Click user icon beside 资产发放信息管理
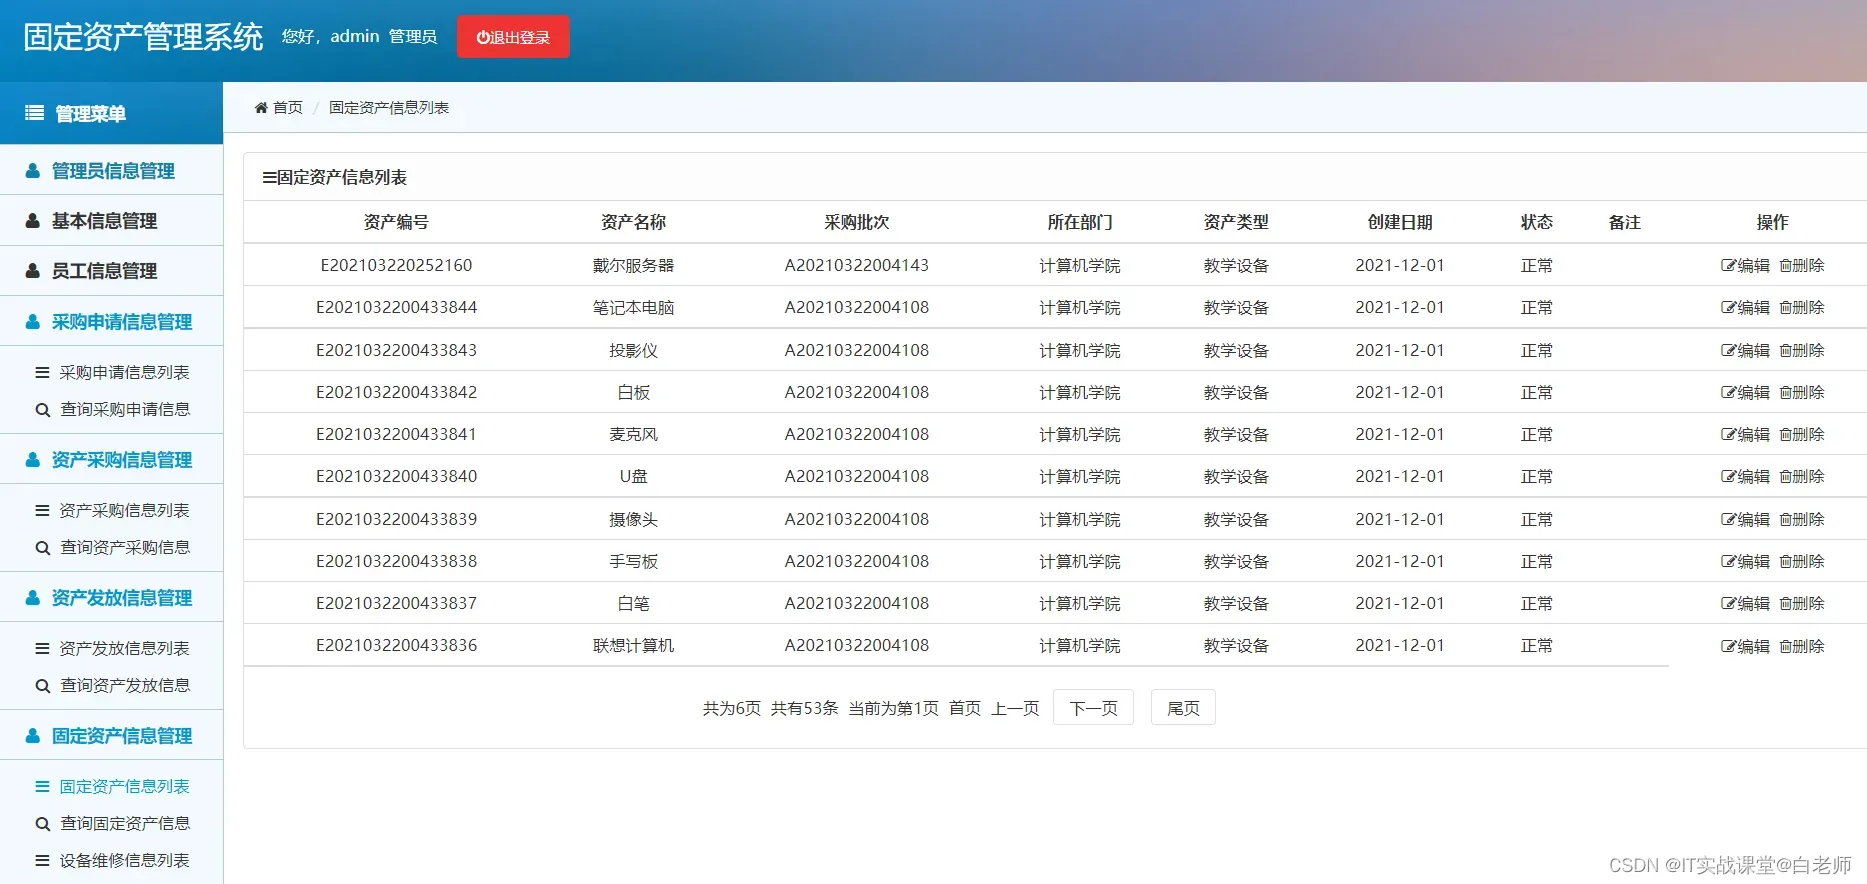The width and height of the screenshot is (1867, 884). click(33, 597)
